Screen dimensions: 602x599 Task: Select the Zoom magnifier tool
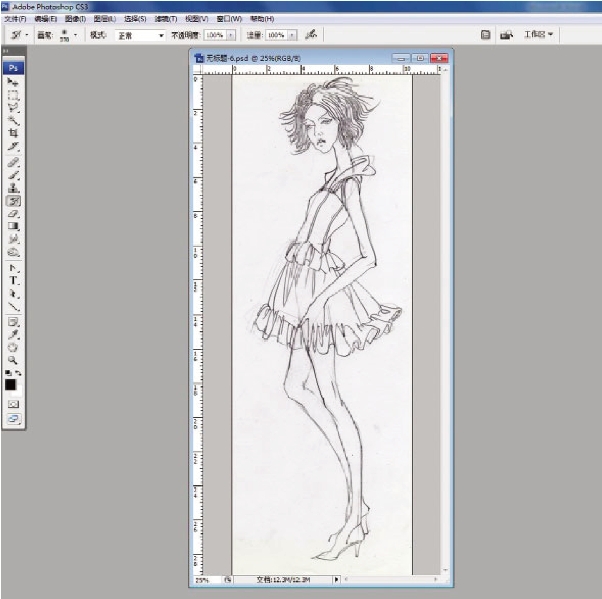14,359
